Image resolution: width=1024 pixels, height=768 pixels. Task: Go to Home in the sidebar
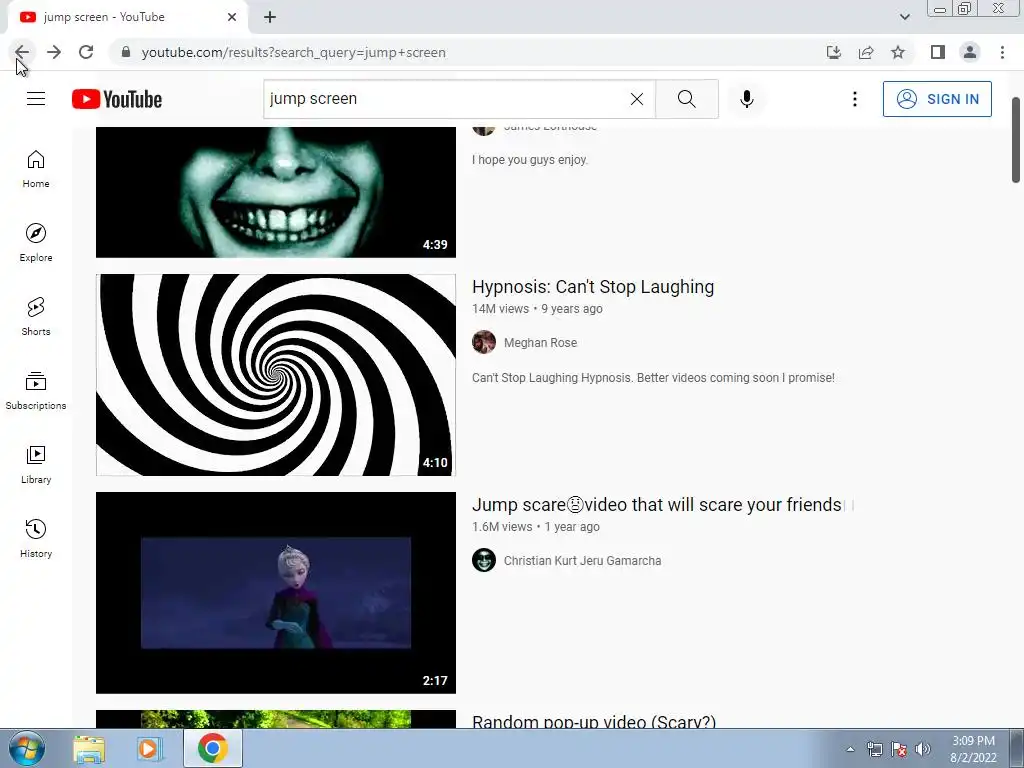coord(36,169)
